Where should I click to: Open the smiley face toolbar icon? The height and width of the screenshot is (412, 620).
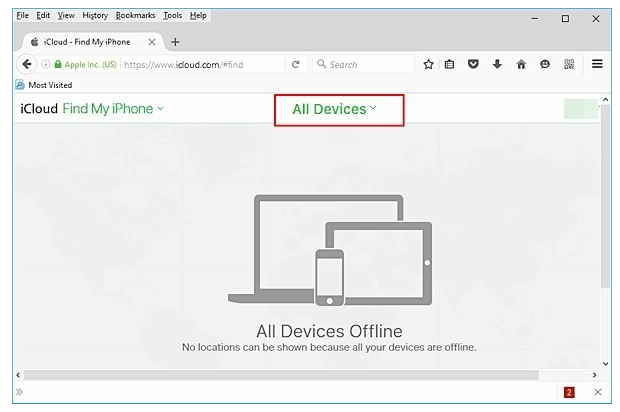tap(545, 64)
